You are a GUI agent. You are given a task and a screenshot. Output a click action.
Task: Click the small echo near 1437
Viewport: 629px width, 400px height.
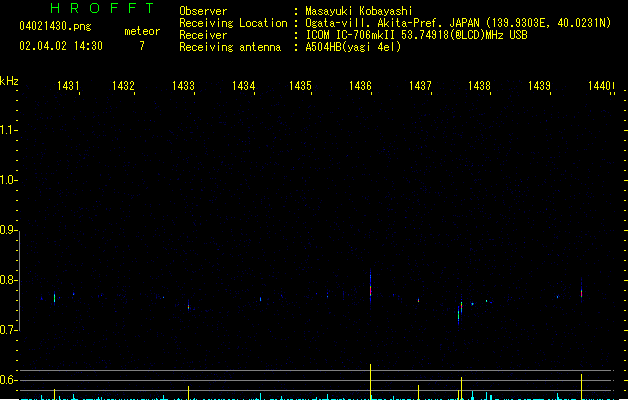[418, 300]
